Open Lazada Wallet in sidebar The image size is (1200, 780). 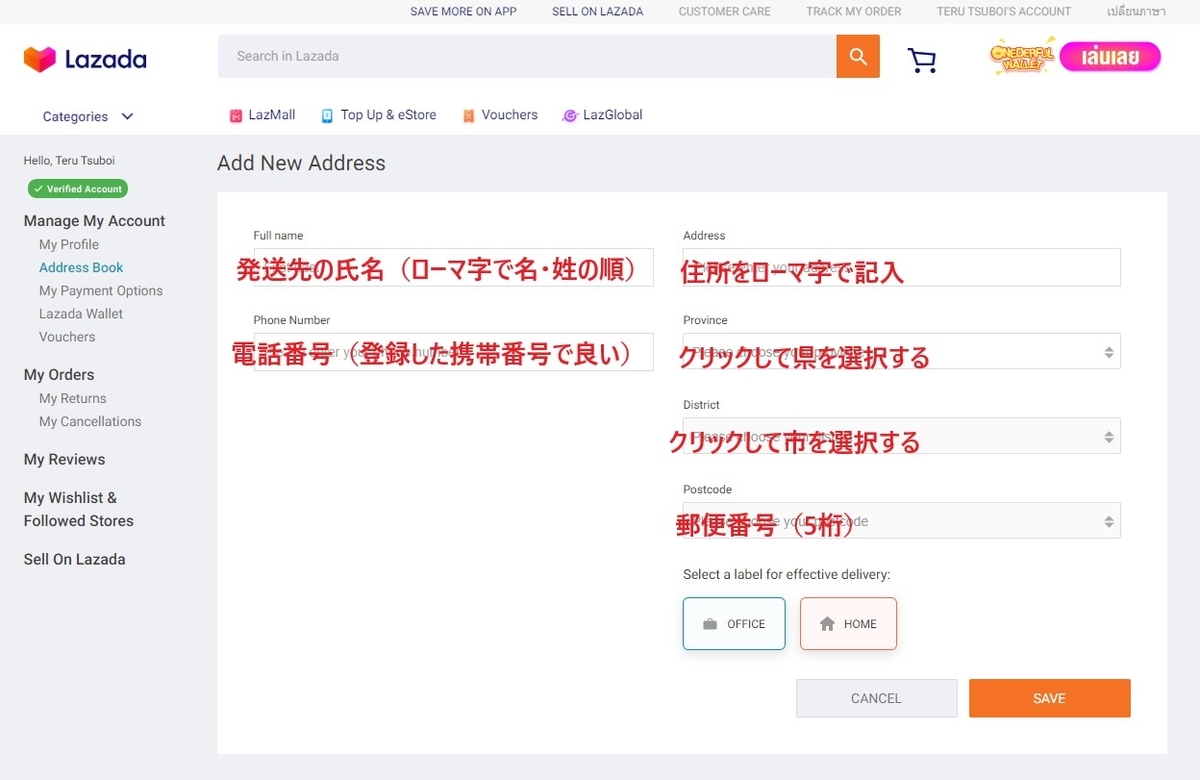[81, 314]
